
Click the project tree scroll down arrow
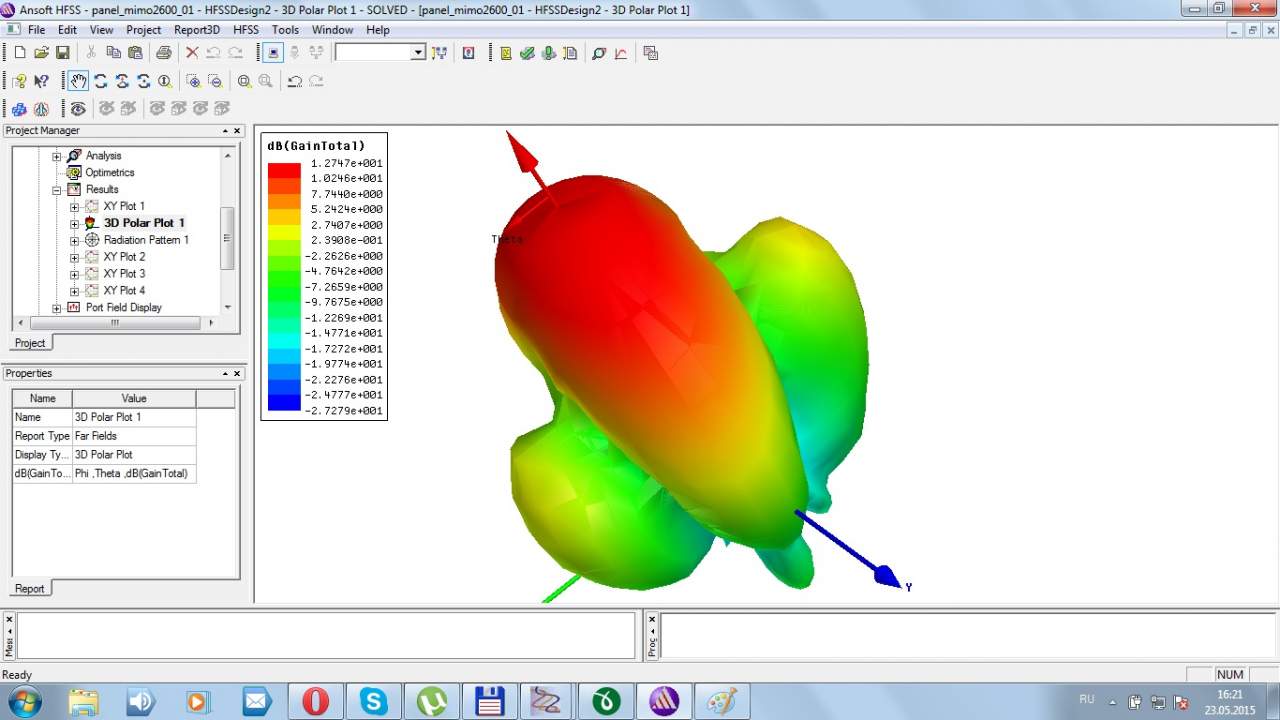[228, 307]
